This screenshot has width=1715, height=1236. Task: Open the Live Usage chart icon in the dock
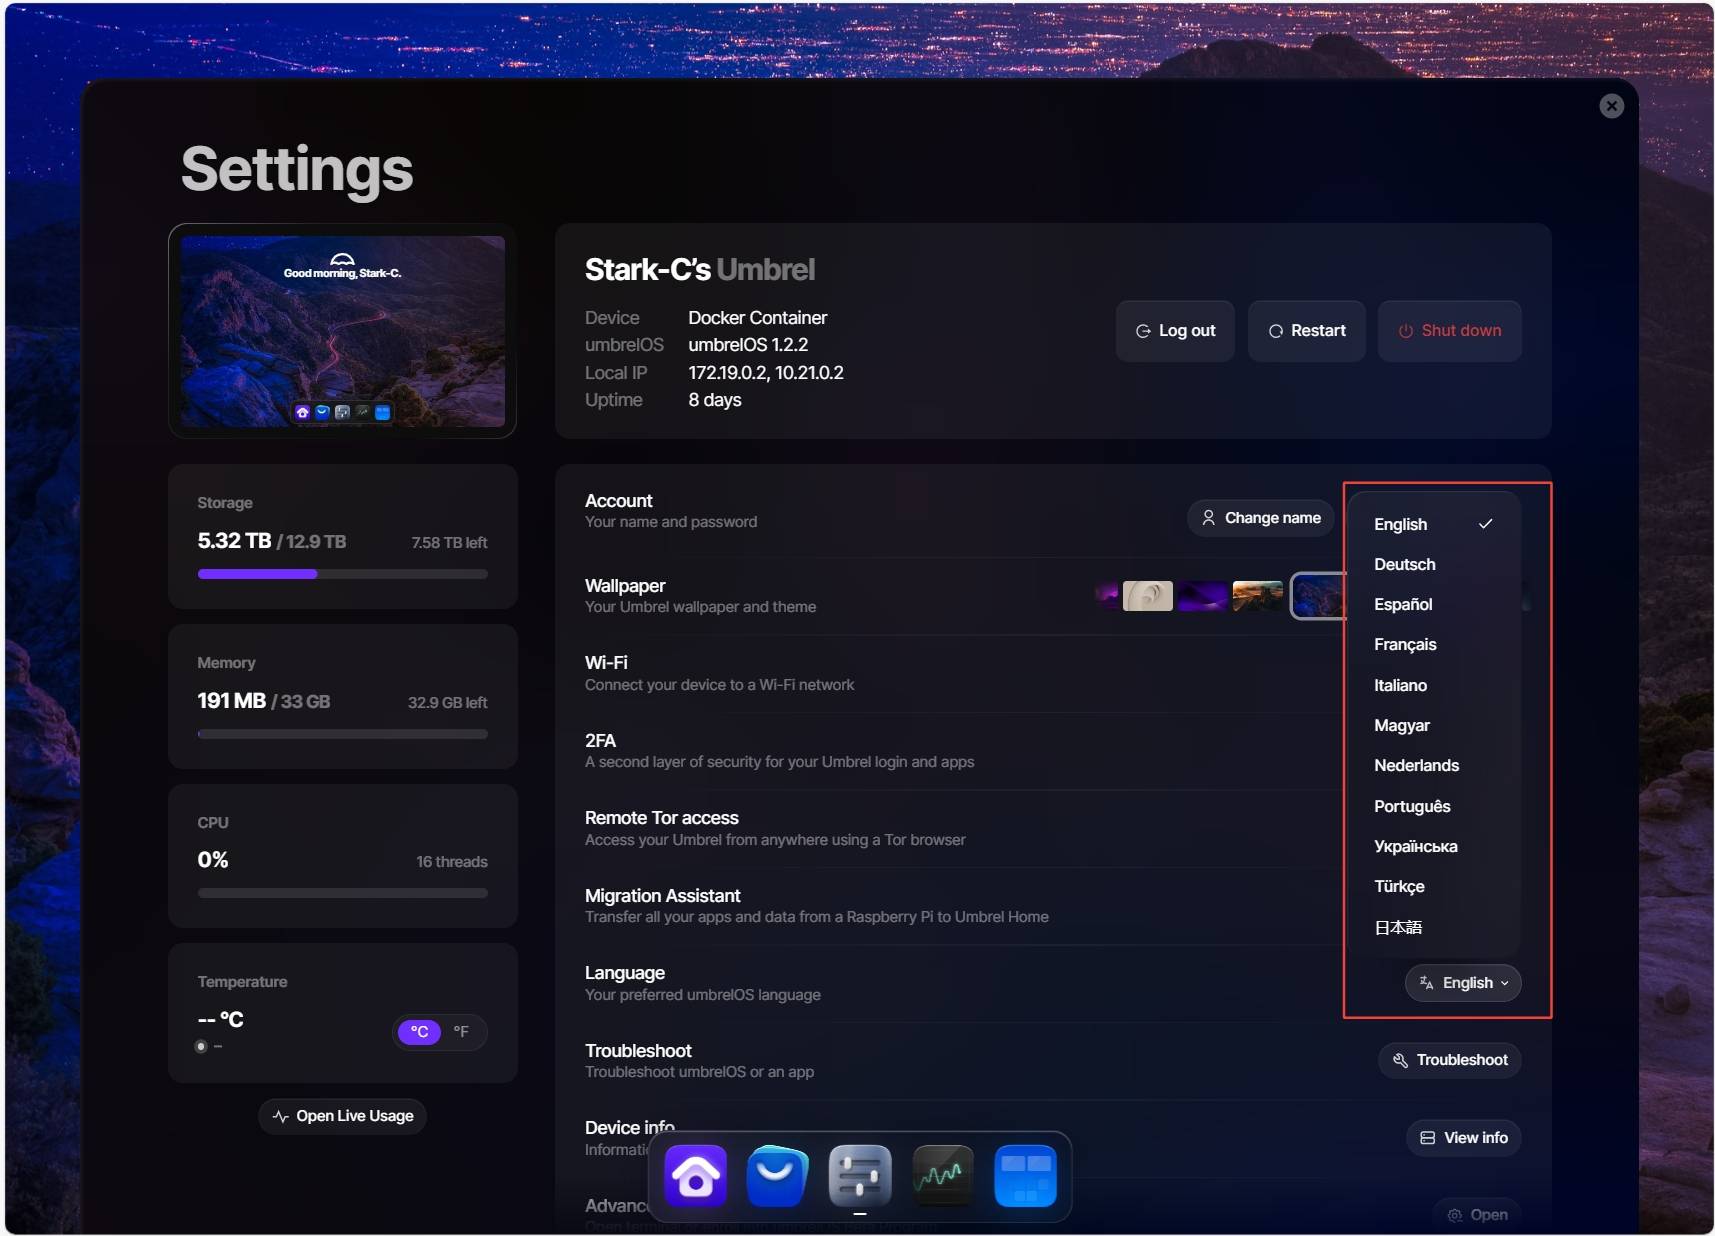pos(943,1176)
